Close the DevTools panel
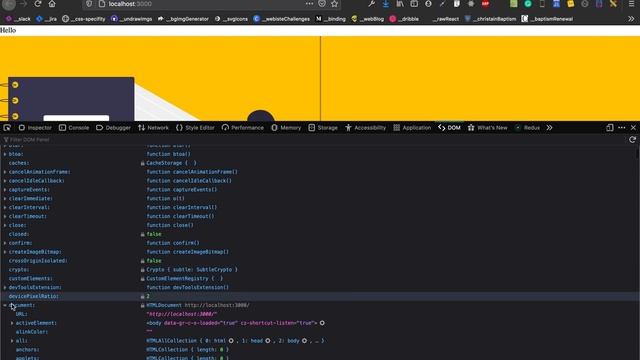The width and height of the screenshot is (640, 360). [x=633, y=128]
